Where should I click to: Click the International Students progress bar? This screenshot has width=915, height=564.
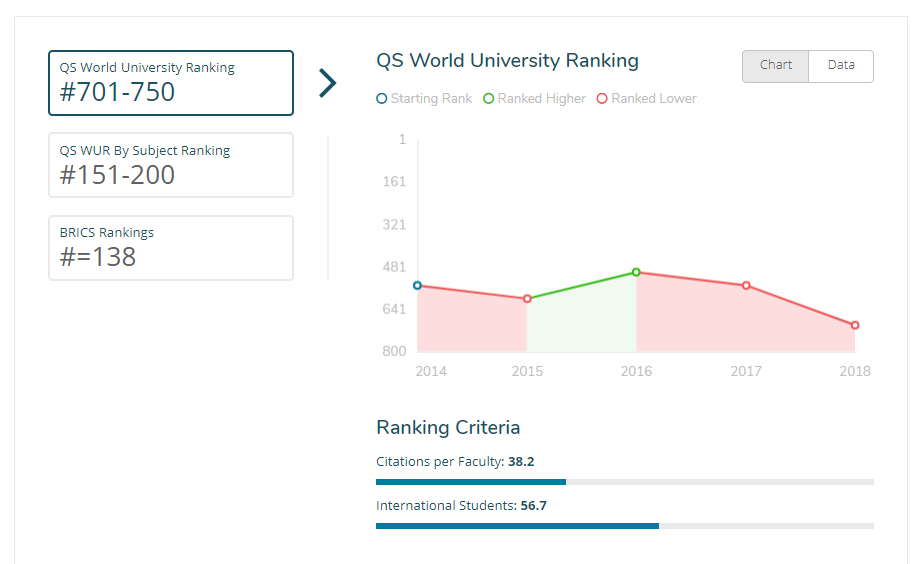pos(624,525)
